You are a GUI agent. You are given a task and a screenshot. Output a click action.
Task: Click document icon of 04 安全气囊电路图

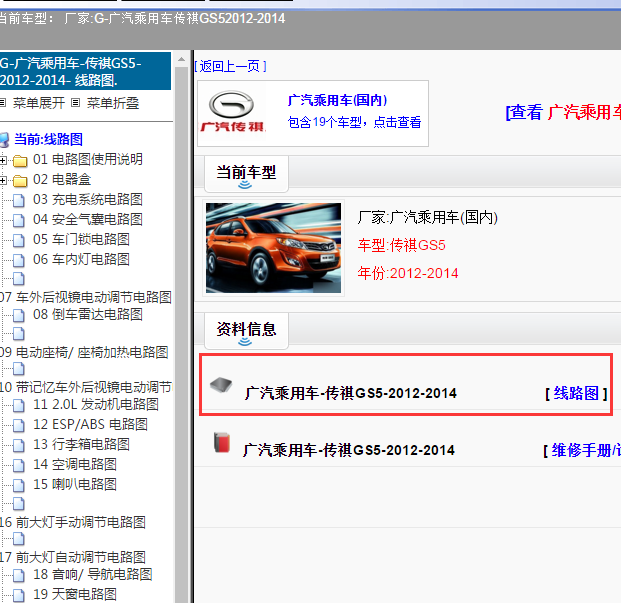click(19, 220)
